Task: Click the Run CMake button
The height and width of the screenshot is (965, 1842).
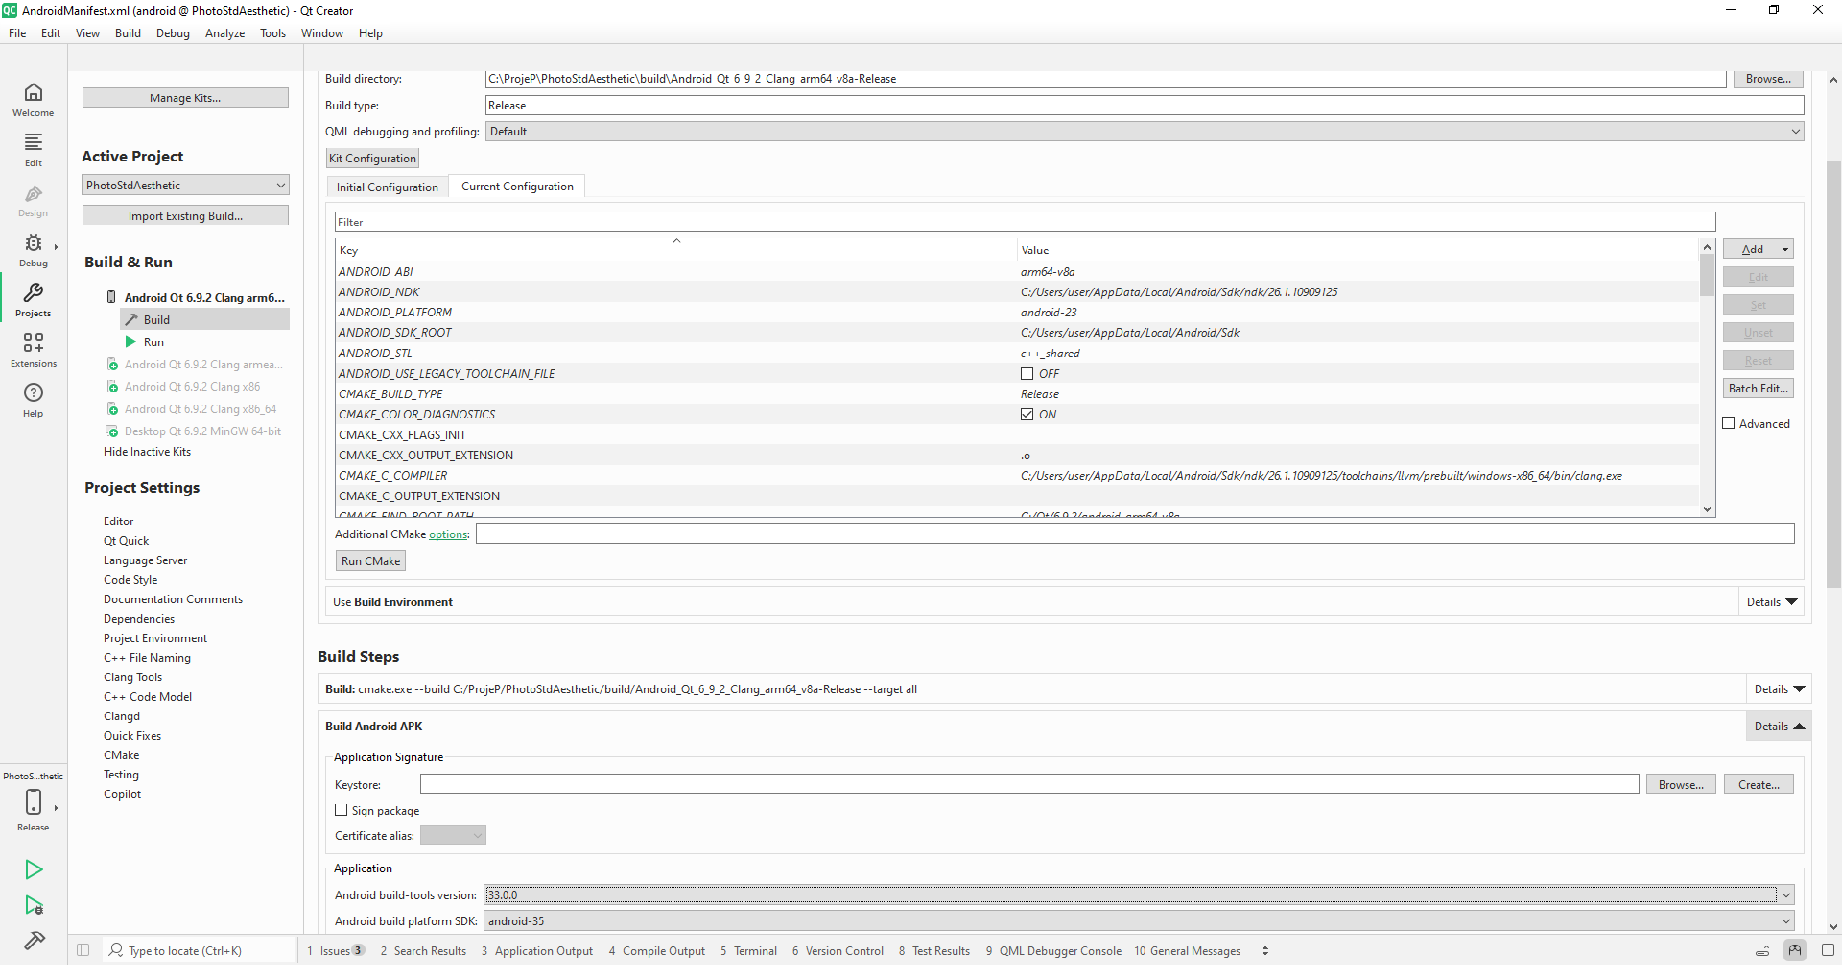Action: [x=370, y=561]
